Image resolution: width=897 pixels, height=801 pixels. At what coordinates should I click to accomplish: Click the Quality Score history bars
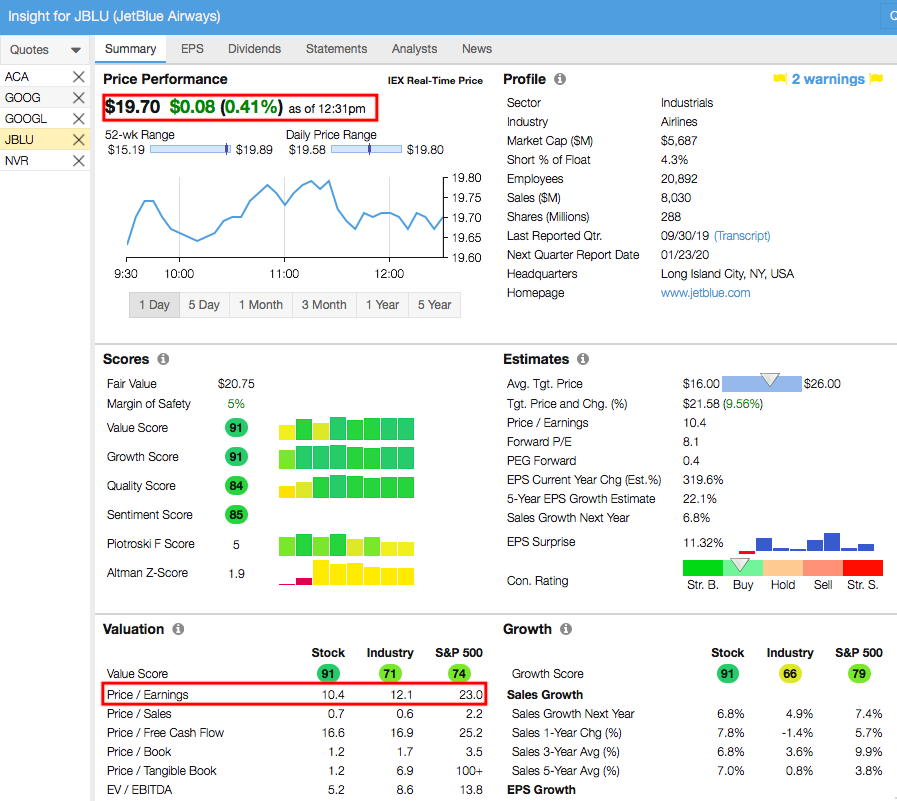(x=346, y=486)
